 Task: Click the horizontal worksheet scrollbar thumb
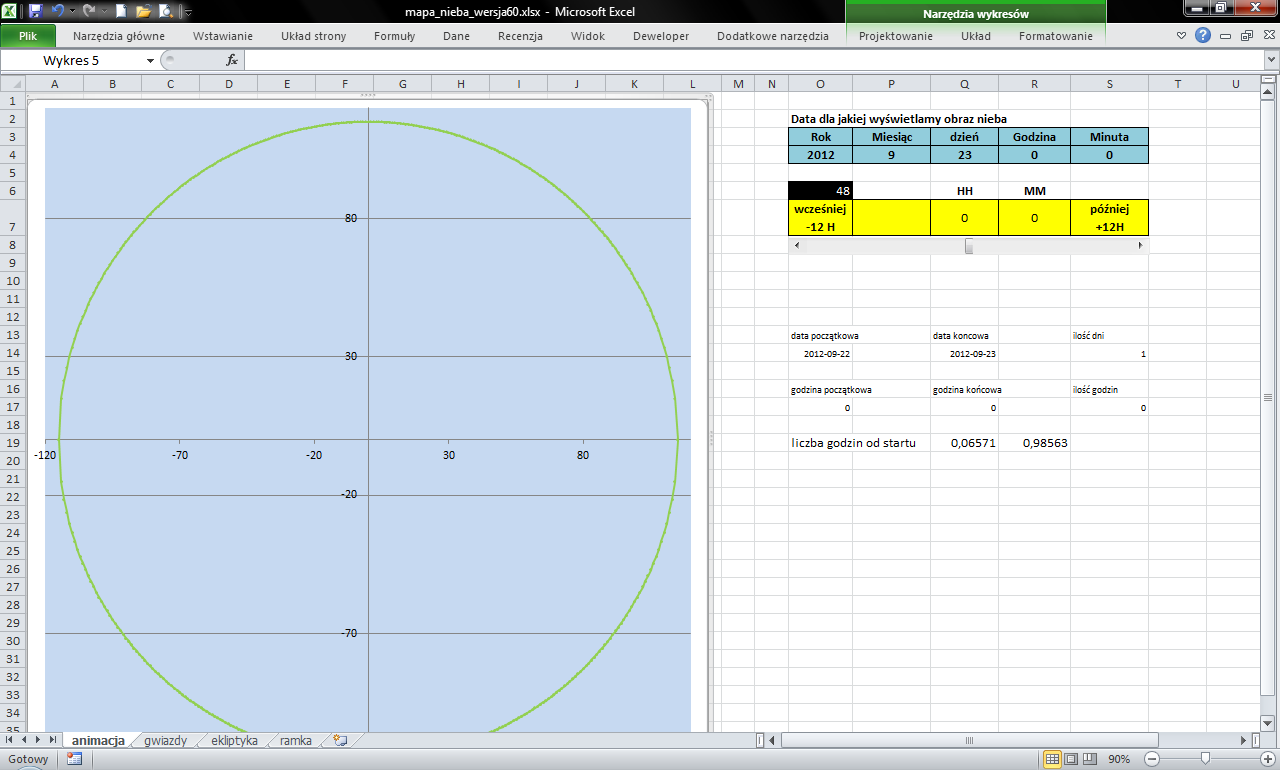coord(968,741)
